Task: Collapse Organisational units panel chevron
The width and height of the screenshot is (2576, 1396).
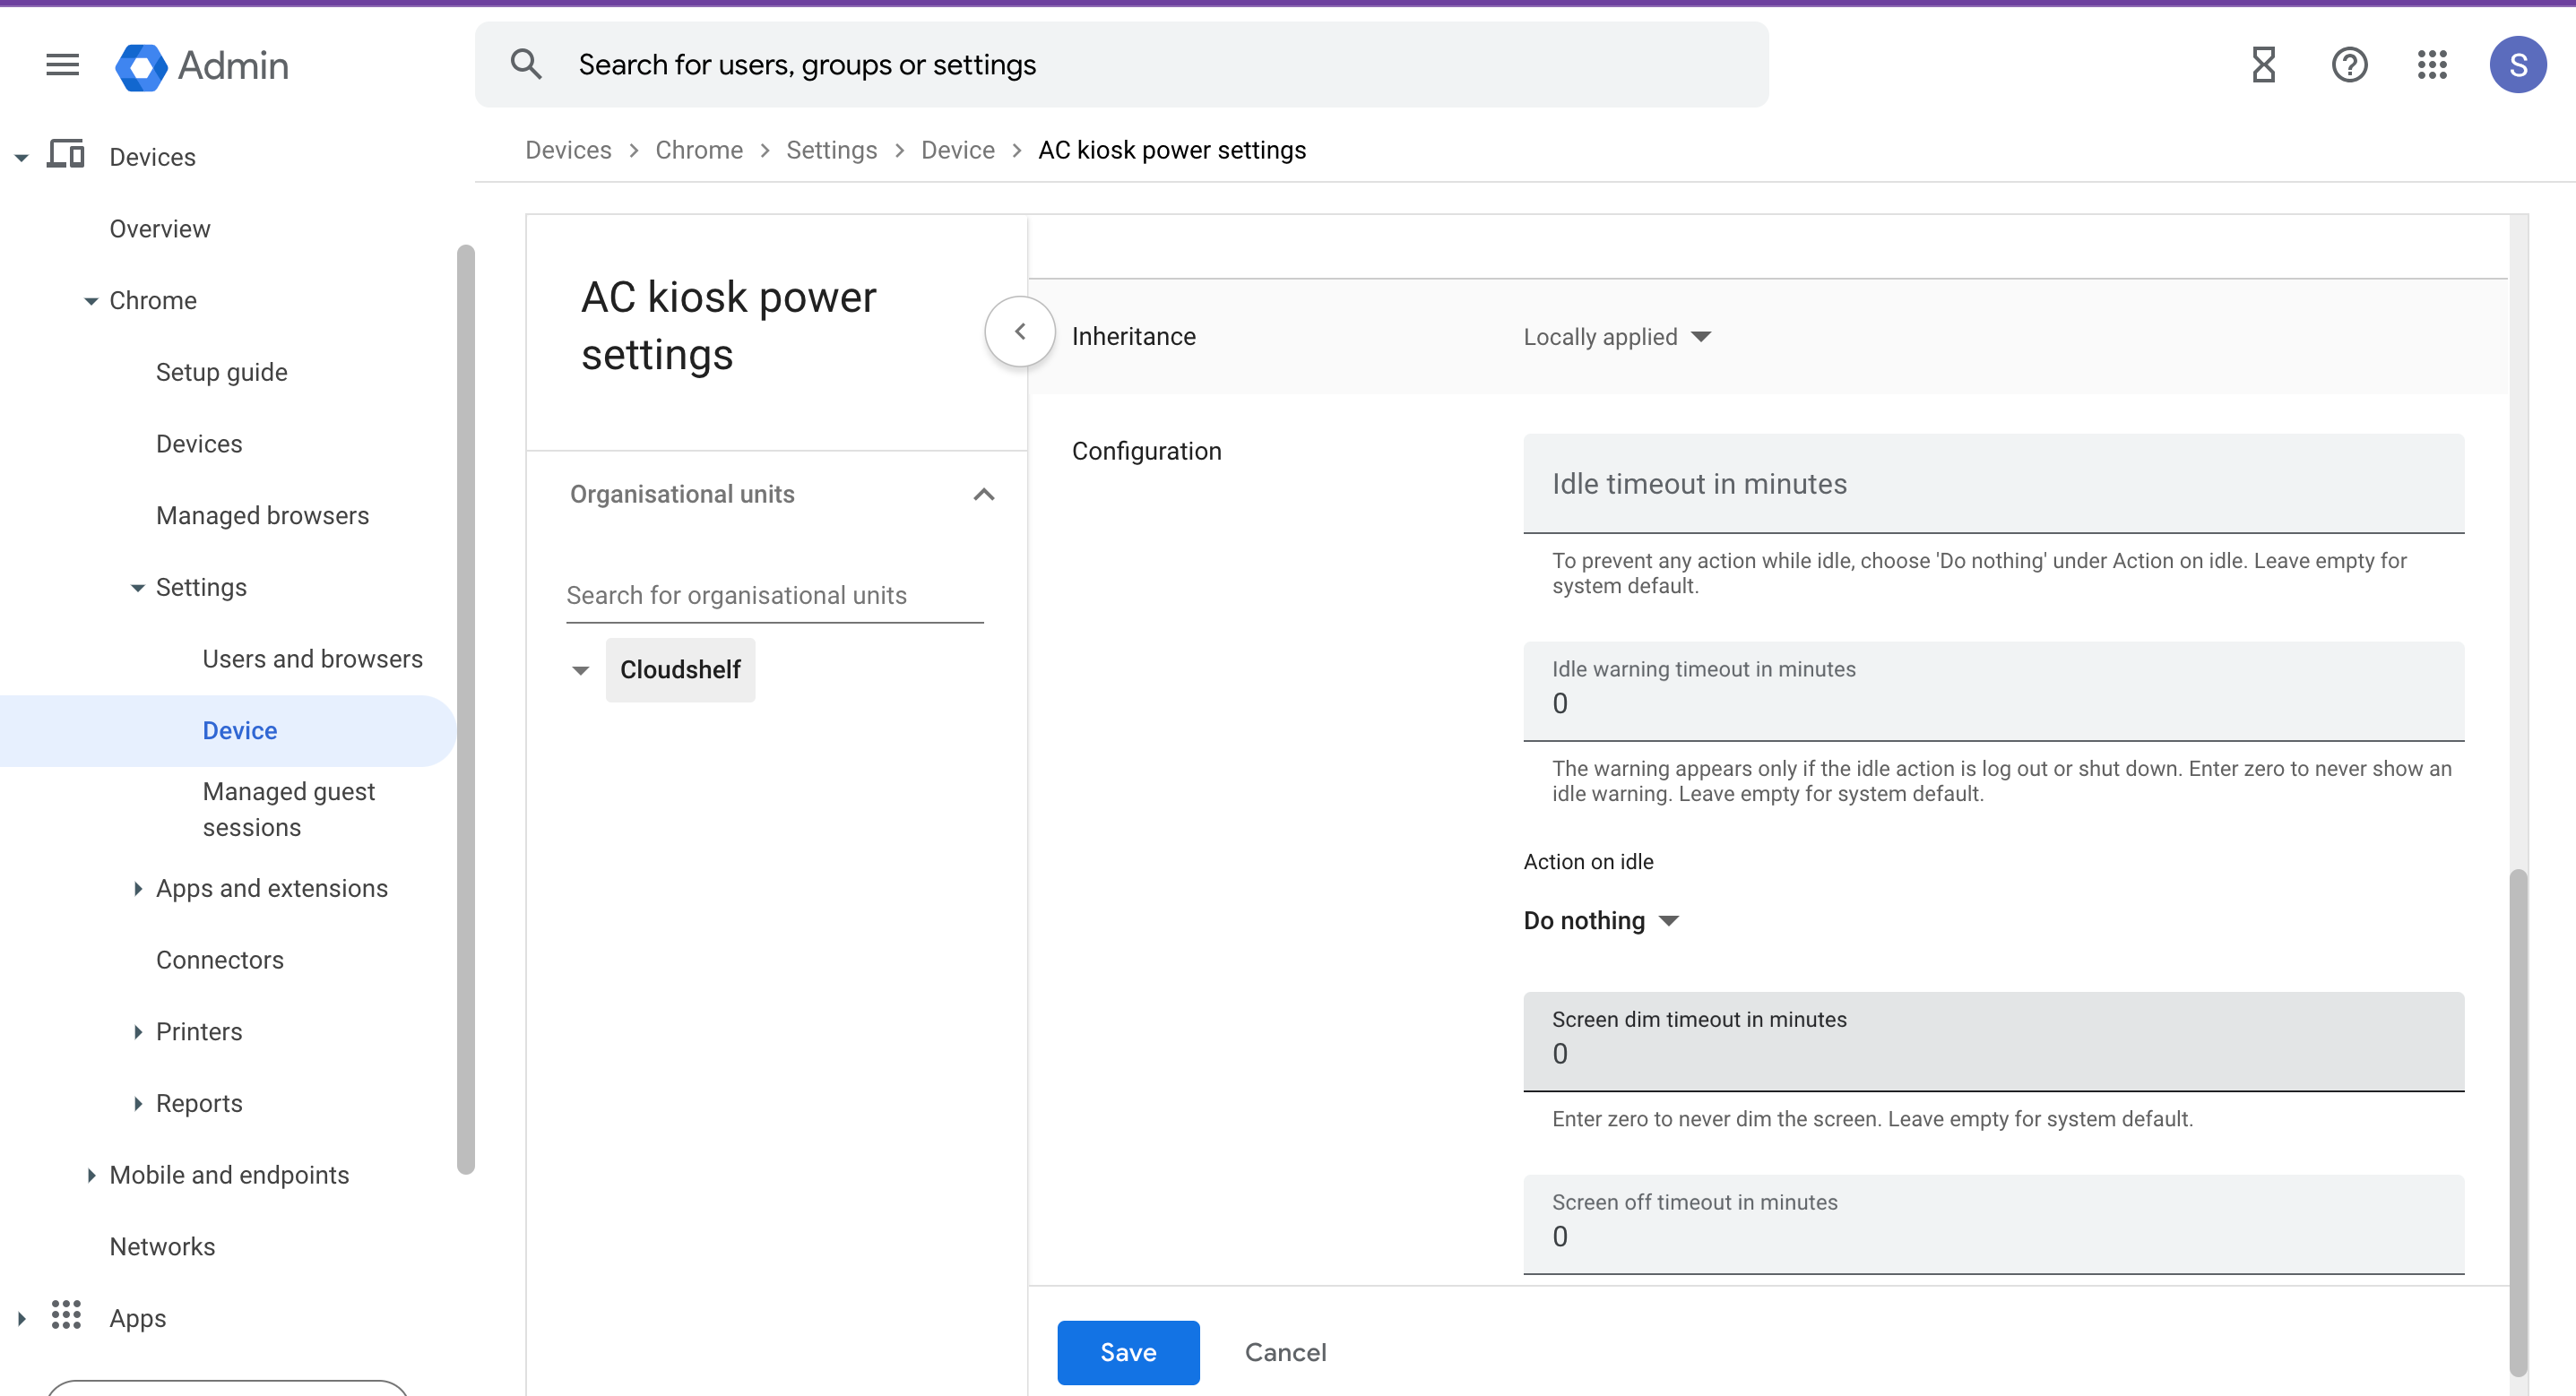Action: [984, 494]
